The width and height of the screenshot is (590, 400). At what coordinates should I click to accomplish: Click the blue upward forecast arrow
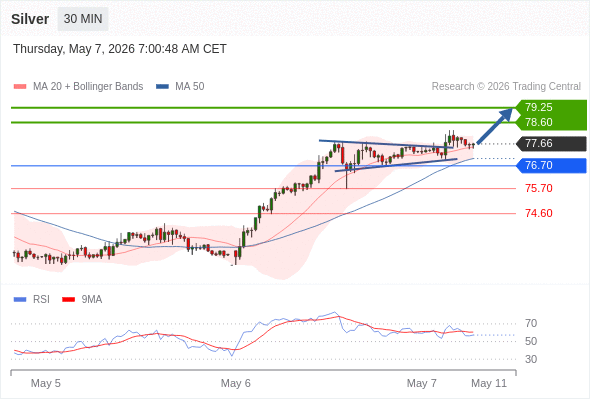click(x=495, y=126)
